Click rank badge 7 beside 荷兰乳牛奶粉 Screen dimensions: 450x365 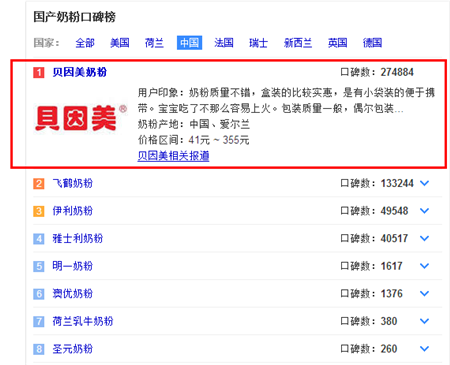[39, 322]
